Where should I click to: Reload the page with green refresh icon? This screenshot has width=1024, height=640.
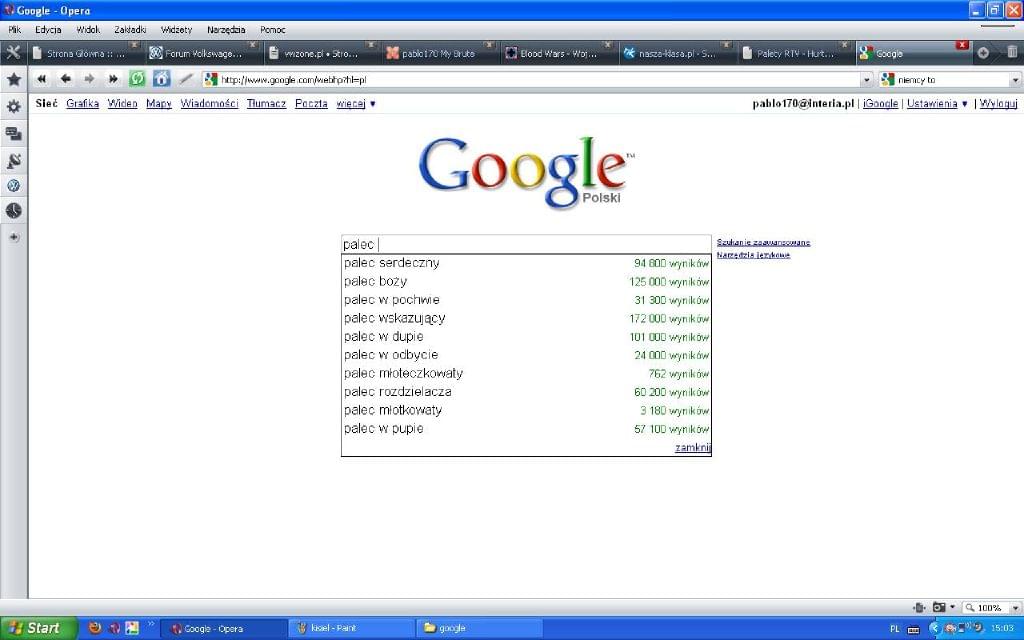(x=137, y=79)
